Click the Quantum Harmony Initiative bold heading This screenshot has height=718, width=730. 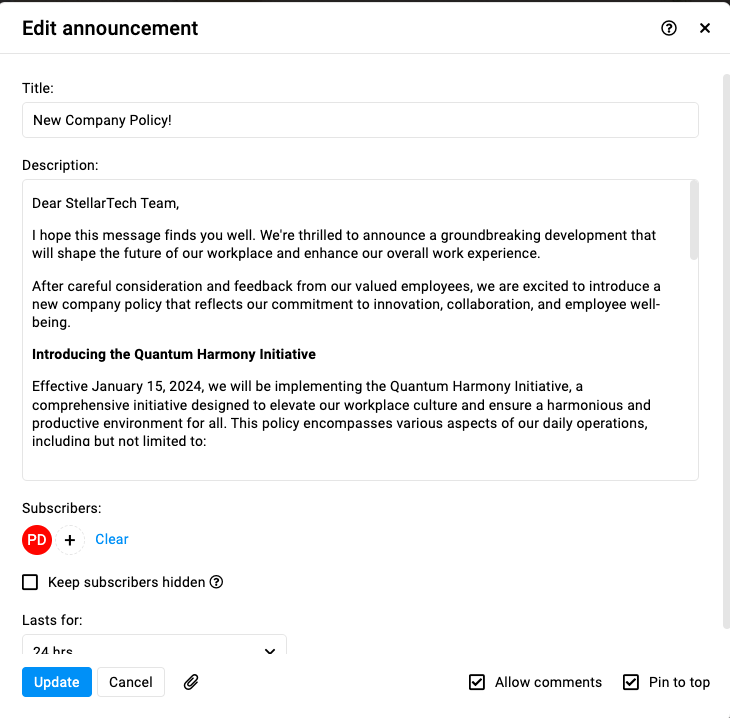174,354
